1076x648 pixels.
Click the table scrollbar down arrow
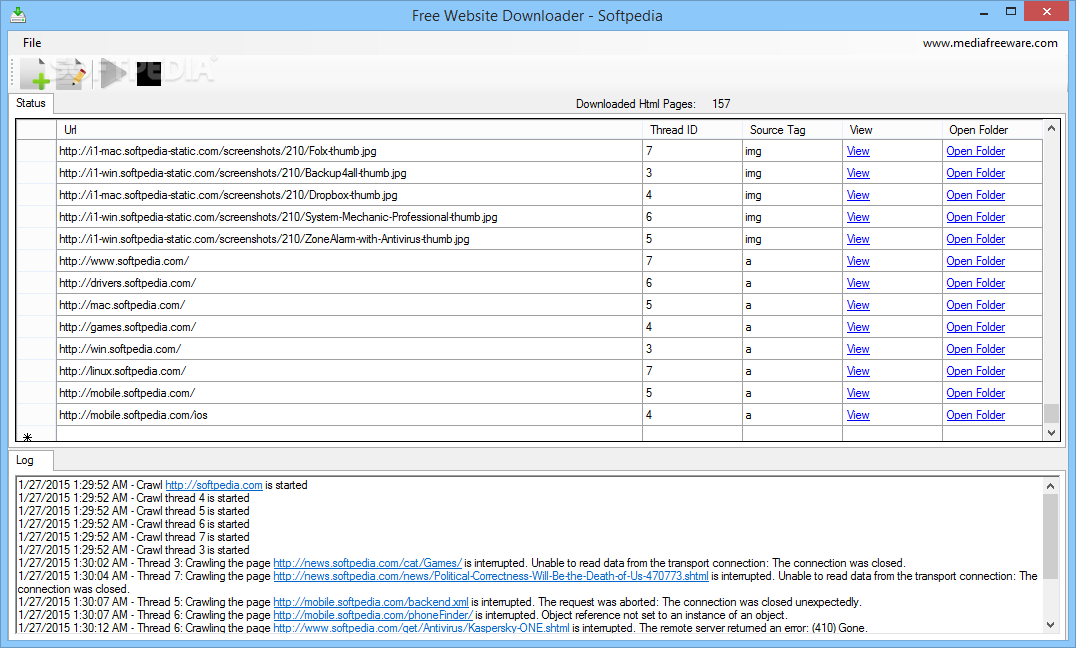tap(1051, 432)
